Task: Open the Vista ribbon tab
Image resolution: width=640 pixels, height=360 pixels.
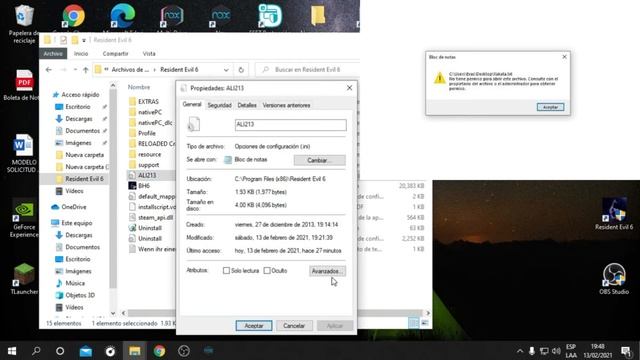Action: click(x=149, y=53)
